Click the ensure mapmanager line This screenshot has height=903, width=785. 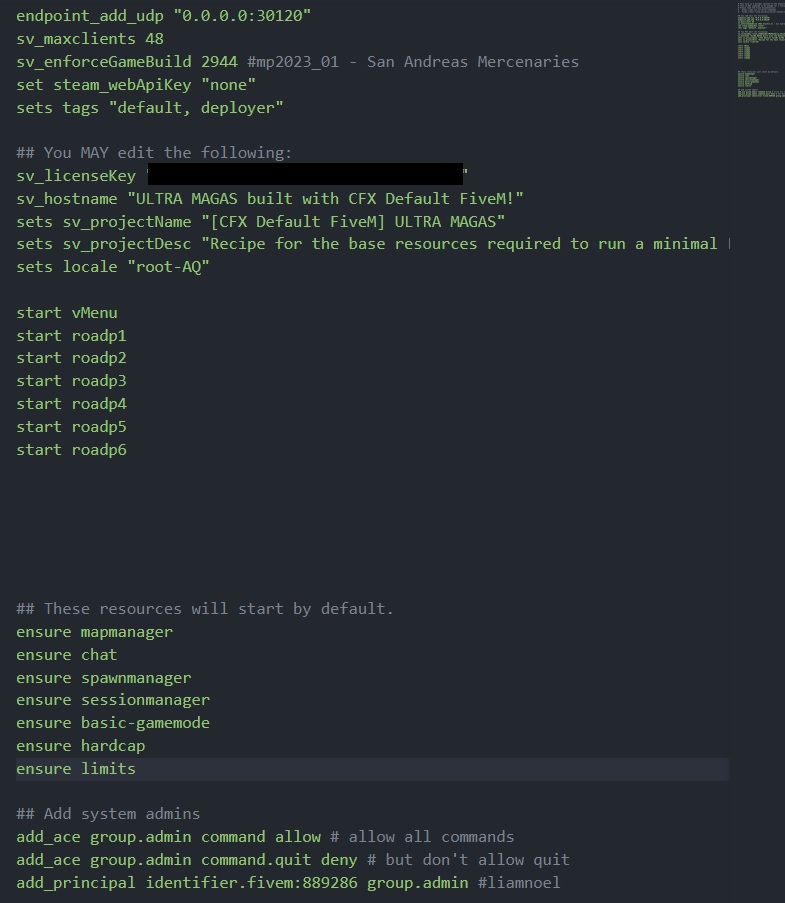(94, 632)
